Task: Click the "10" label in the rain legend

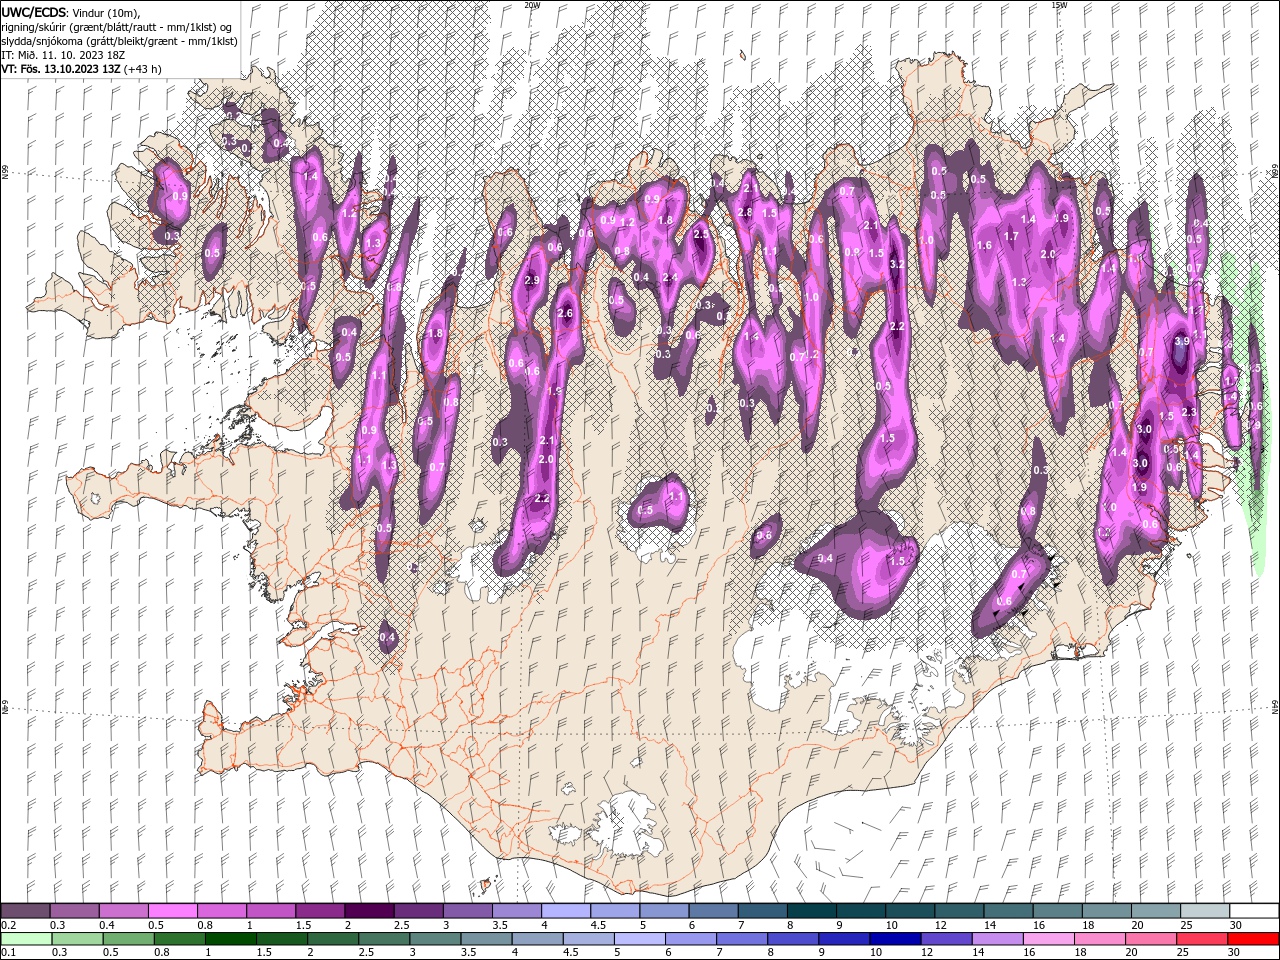Action: 876,953
